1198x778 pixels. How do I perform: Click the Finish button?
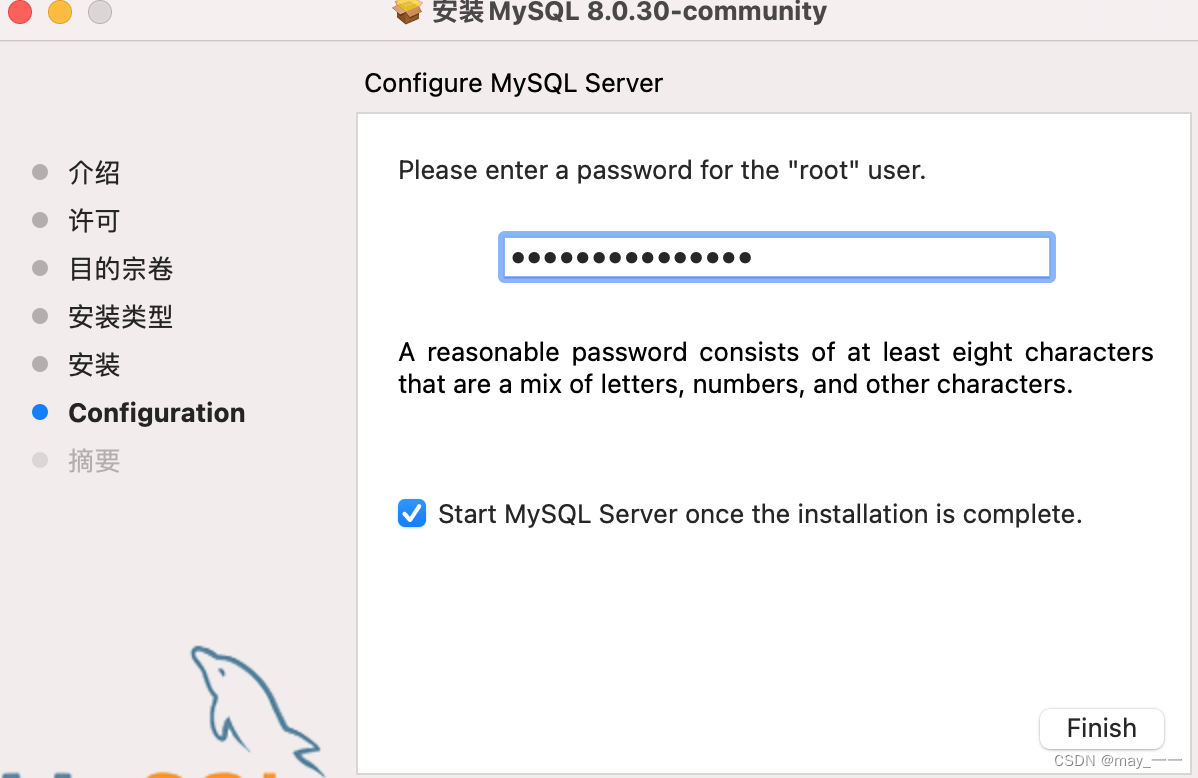(1101, 728)
